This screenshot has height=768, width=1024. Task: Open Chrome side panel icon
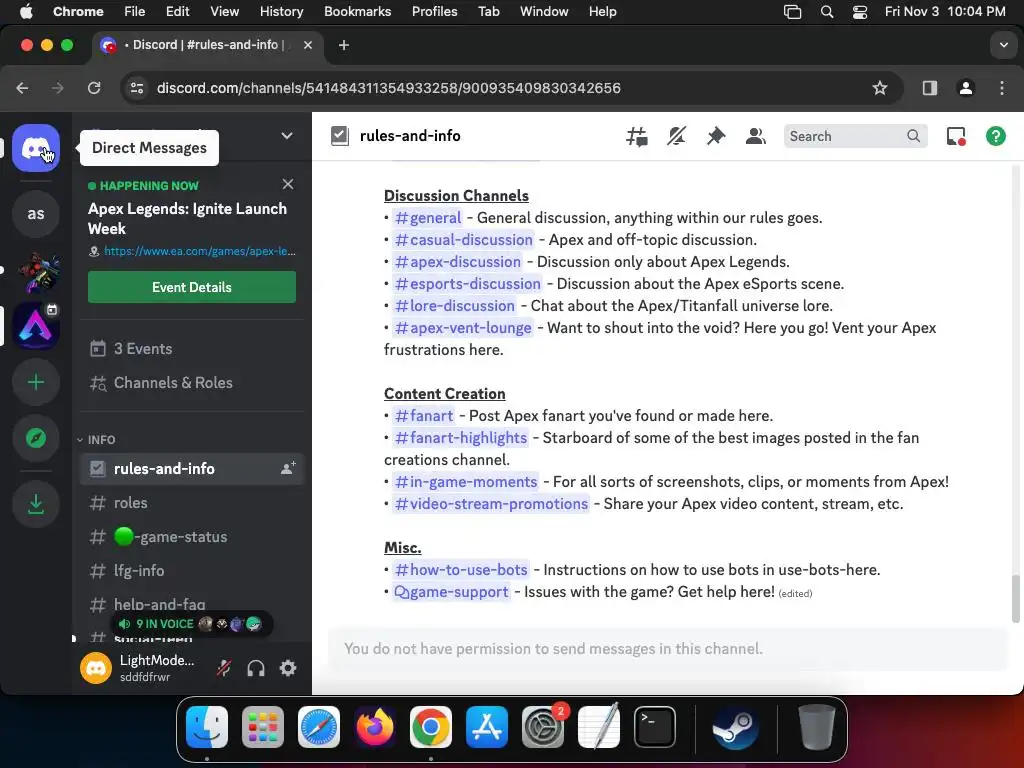(929, 88)
